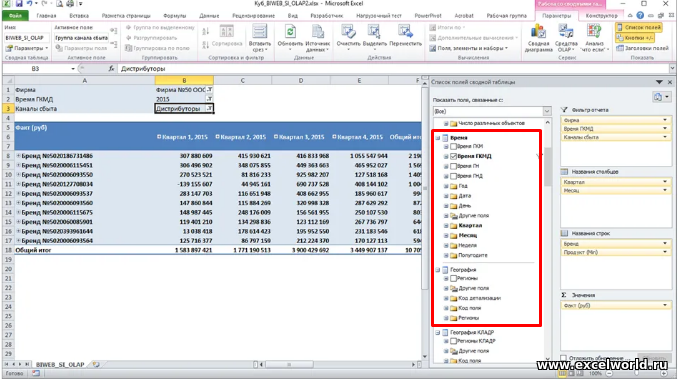Collapse the Квартал 1, 2015 column header

pos(159,137)
